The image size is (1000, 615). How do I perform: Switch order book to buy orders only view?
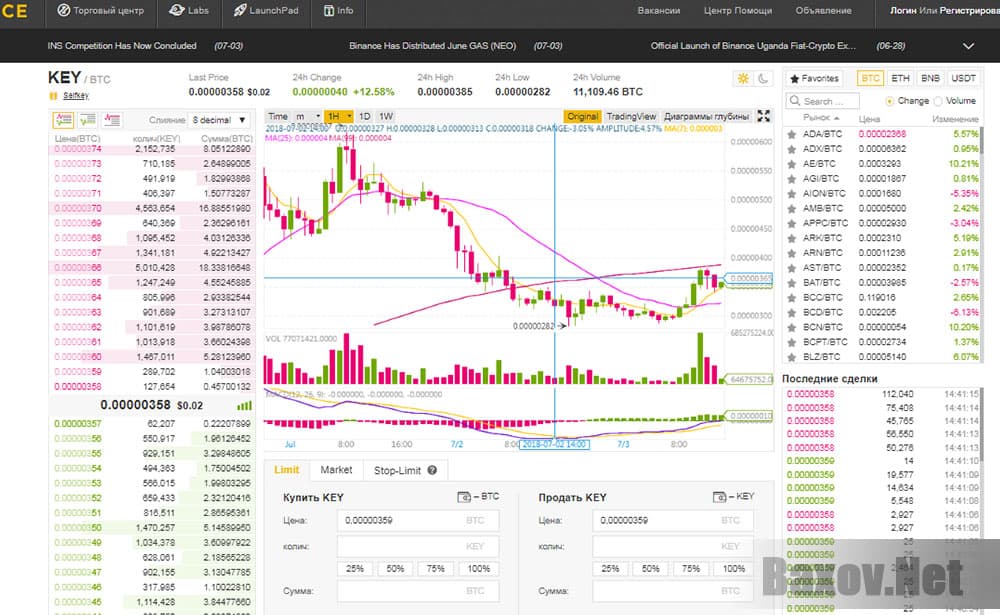point(86,119)
